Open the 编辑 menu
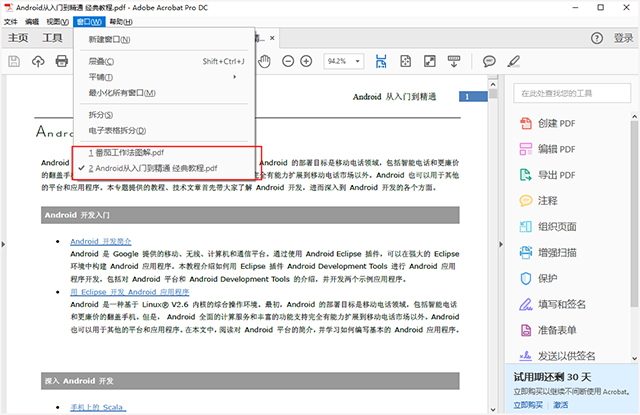The width and height of the screenshot is (640, 415). click(32, 22)
